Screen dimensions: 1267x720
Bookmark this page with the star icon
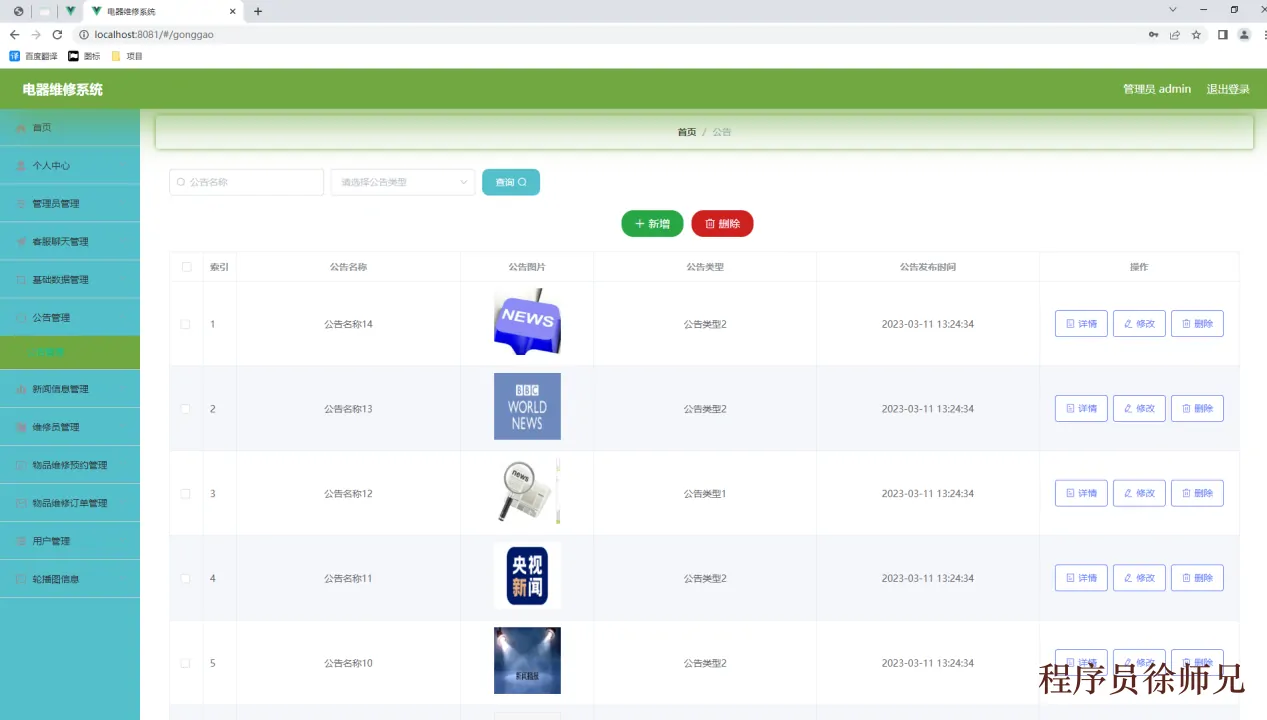1196,34
